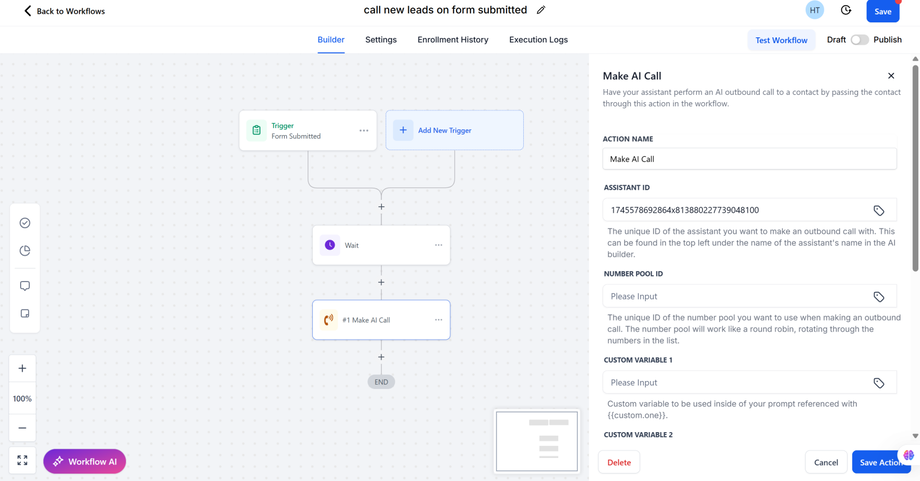
Task: Insert tag for Assistant ID field
Action: point(879,211)
